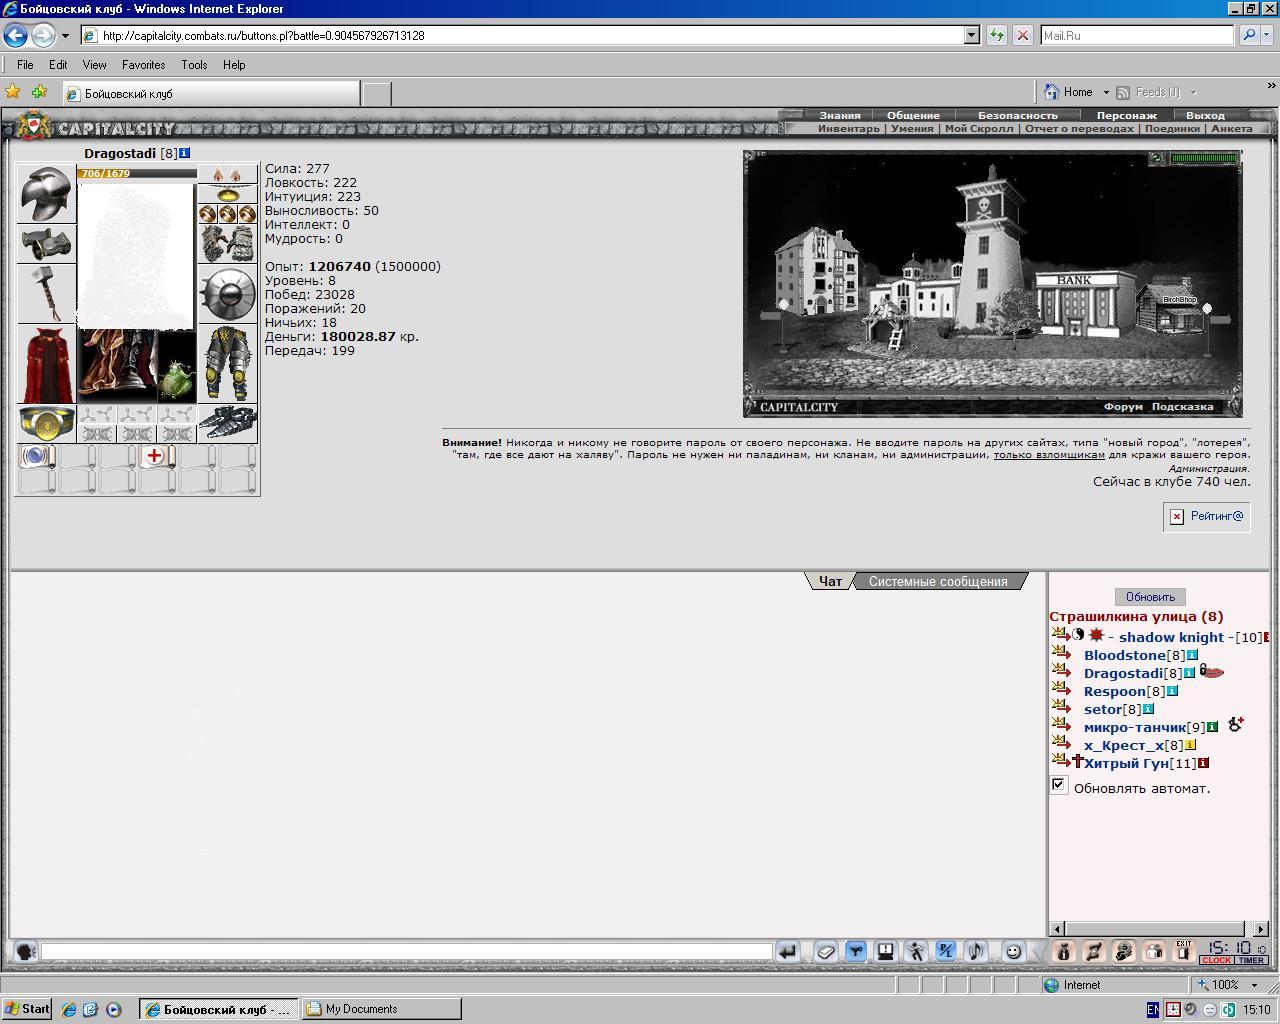Open info icon beside Хитрый Гун[11]

pos(1204,763)
